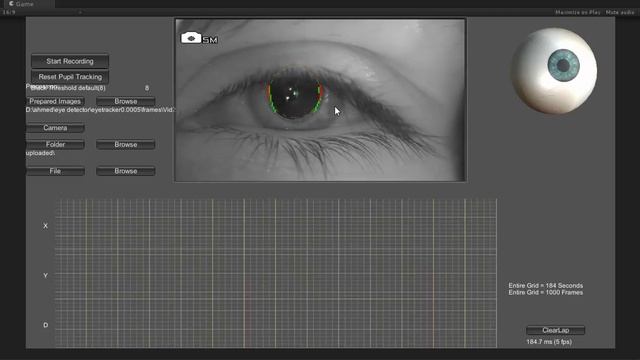Image resolution: width=640 pixels, height=360 pixels.
Task: Browse for a single file
Action: pos(126,171)
